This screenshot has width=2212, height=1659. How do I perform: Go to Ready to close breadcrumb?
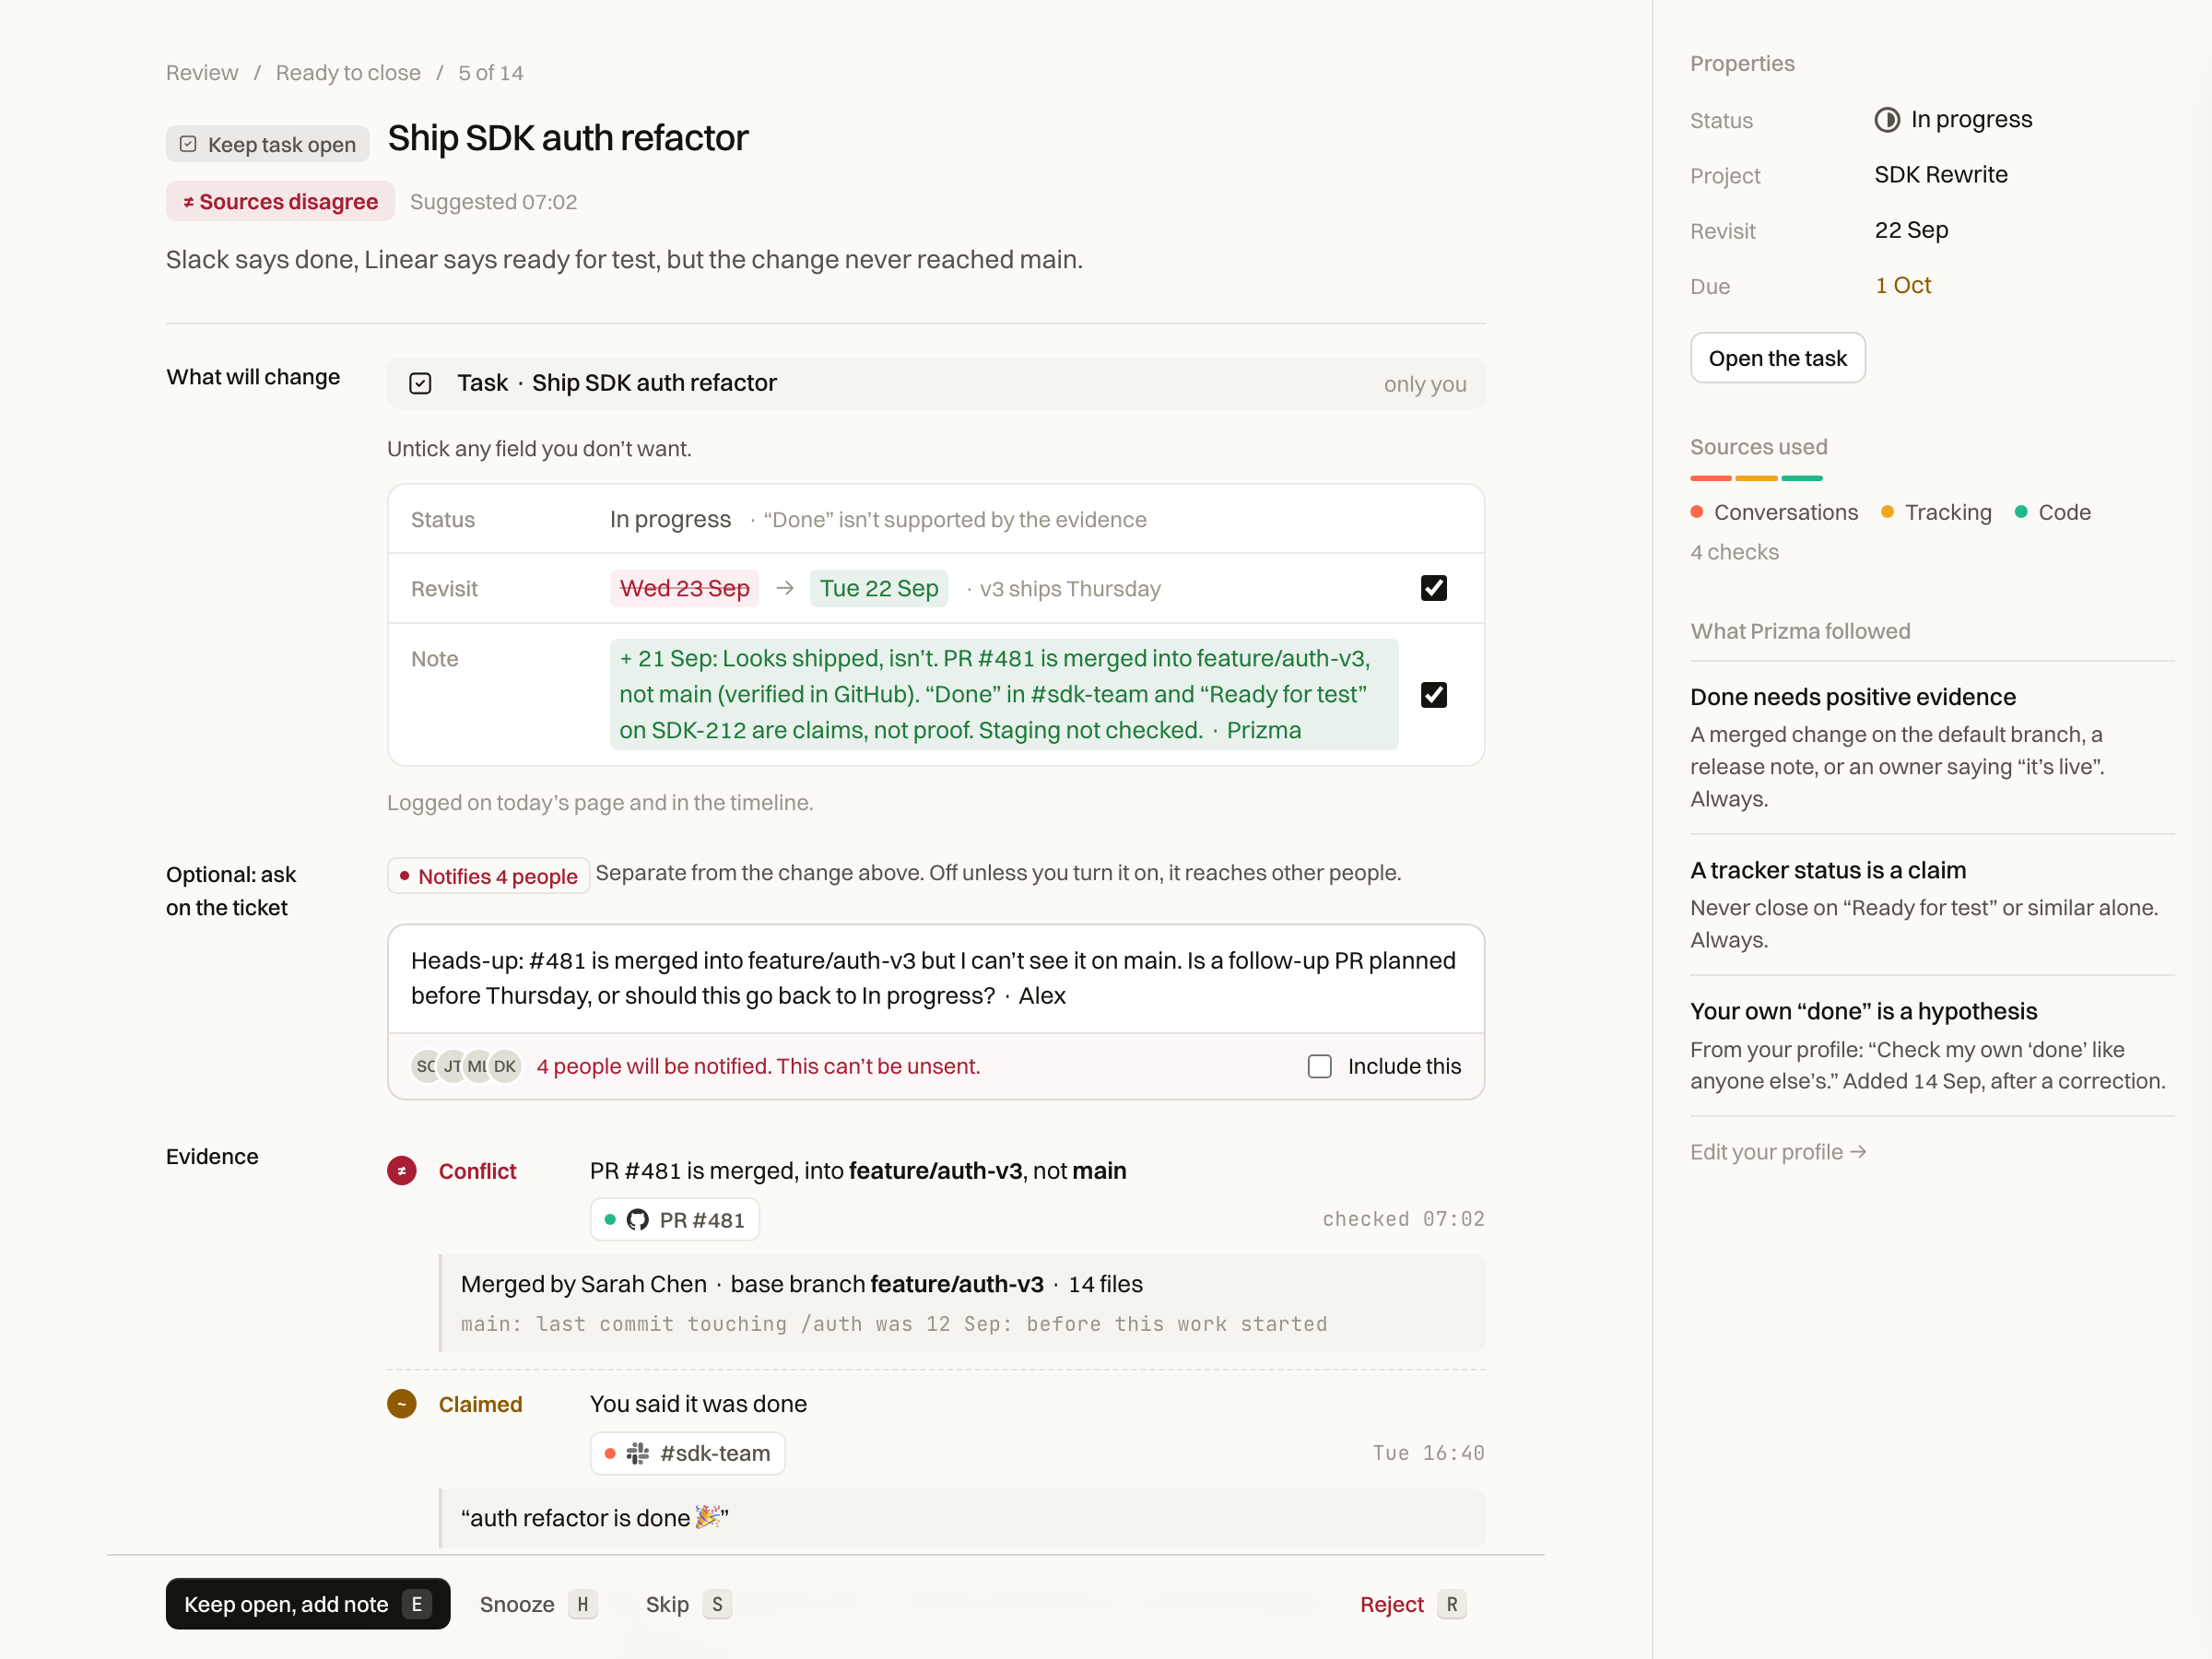348,73
